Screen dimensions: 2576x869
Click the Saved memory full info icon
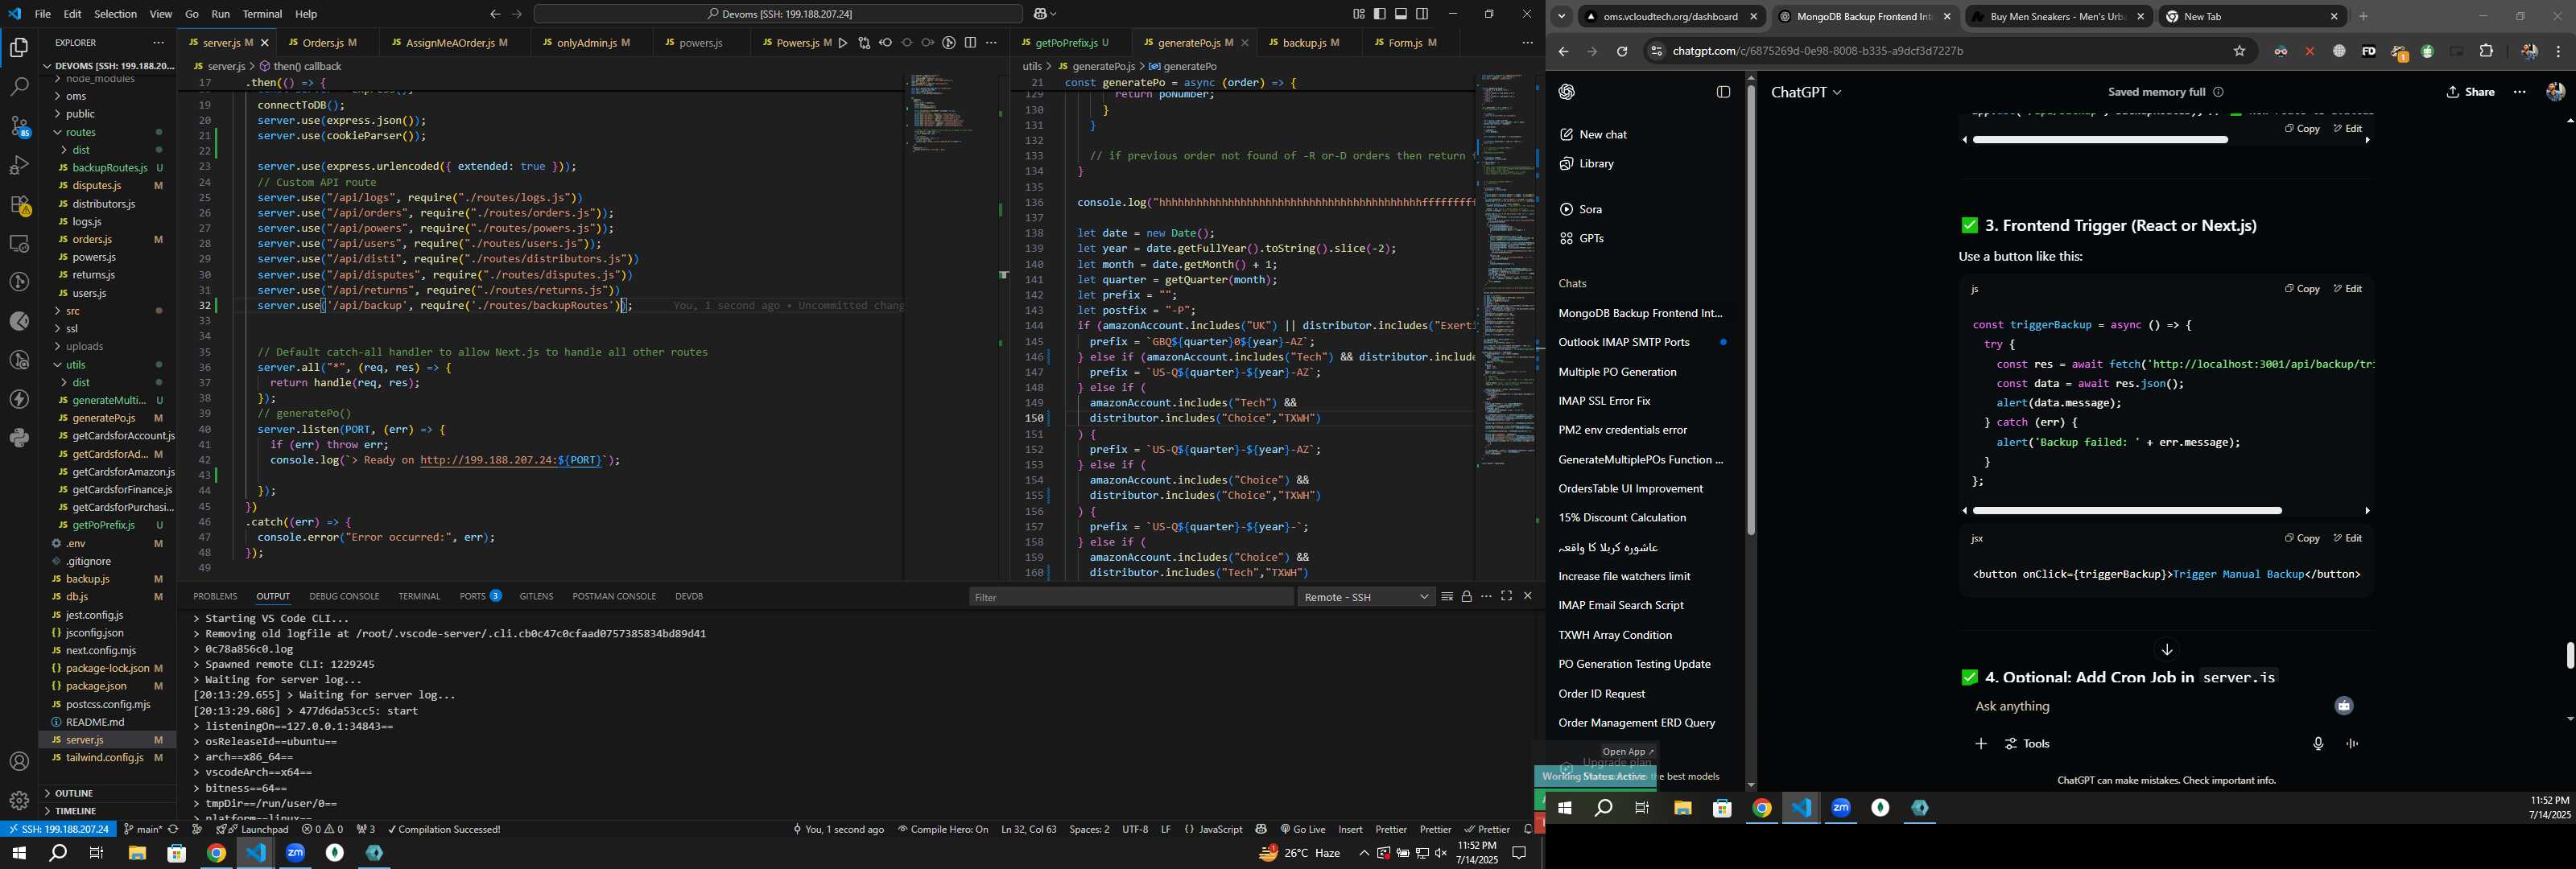point(2218,92)
